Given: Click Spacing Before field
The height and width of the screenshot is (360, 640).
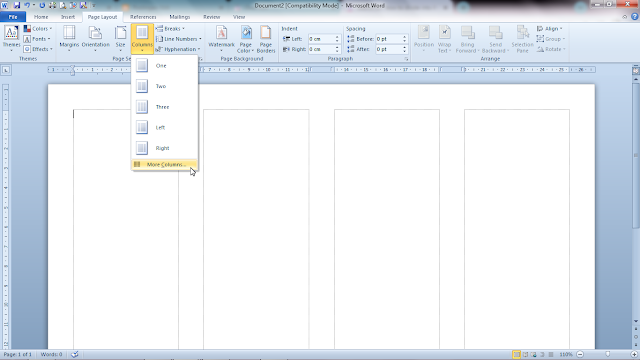Looking at the screenshot, I should click(389, 39).
